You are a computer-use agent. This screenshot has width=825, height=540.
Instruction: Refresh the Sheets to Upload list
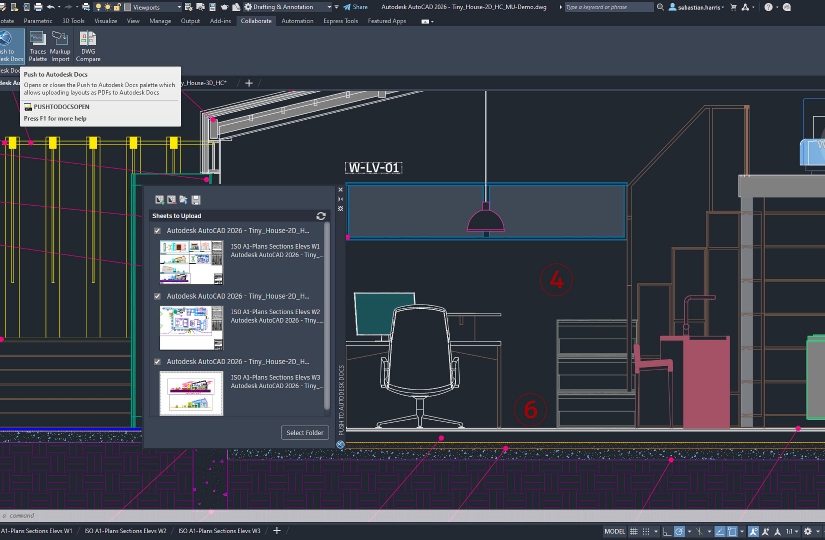click(x=321, y=216)
